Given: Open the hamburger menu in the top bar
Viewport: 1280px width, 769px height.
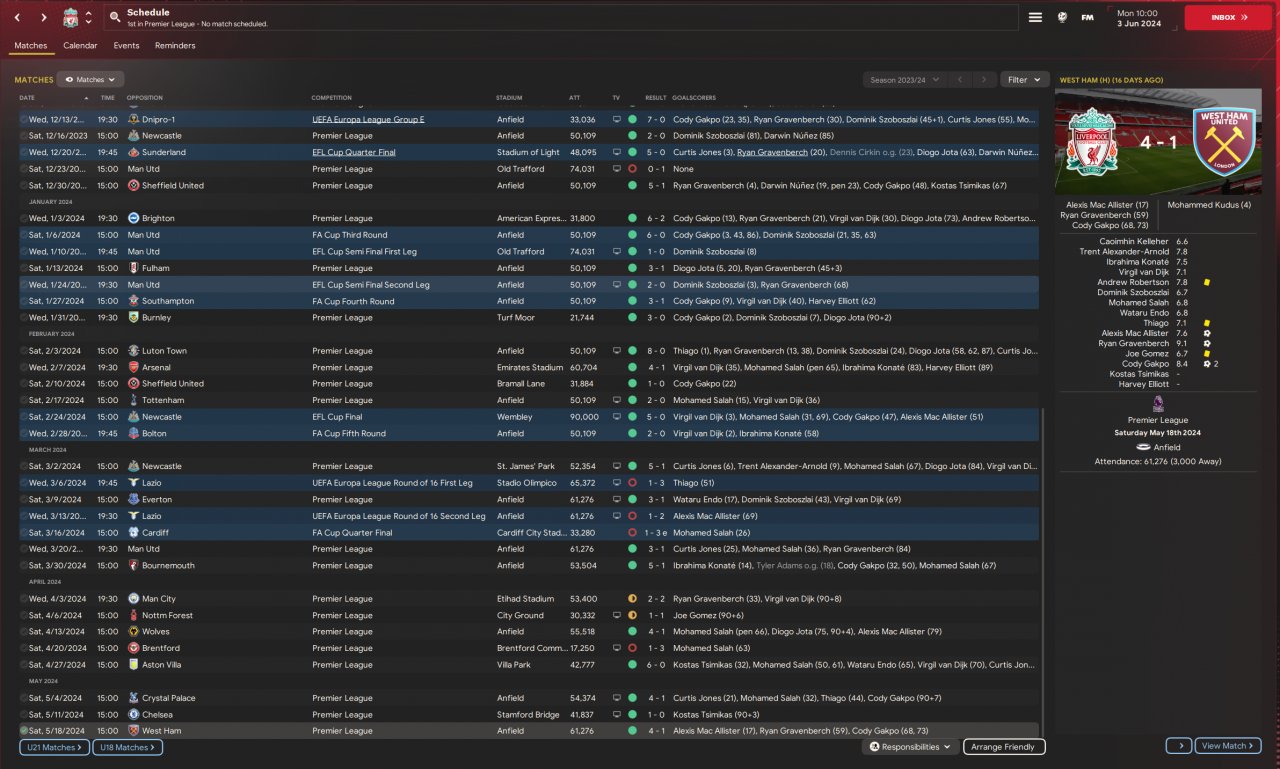Looking at the screenshot, I should (x=1035, y=17).
